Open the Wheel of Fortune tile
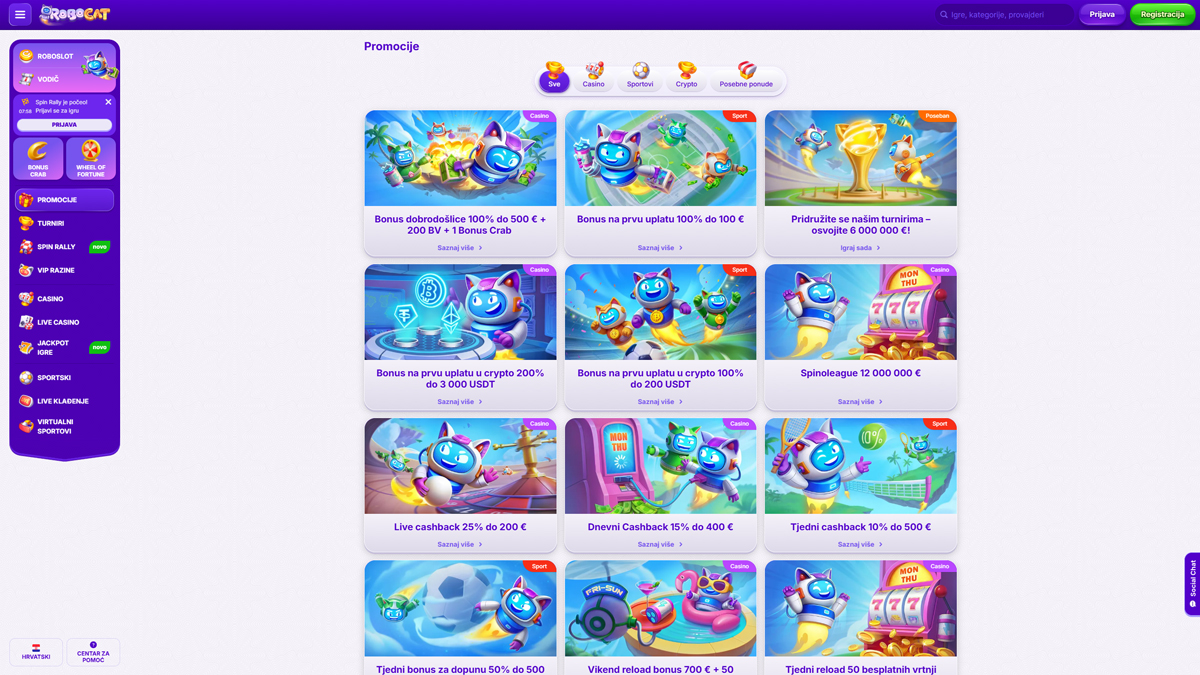1200x675 pixels. pos(91,159)
